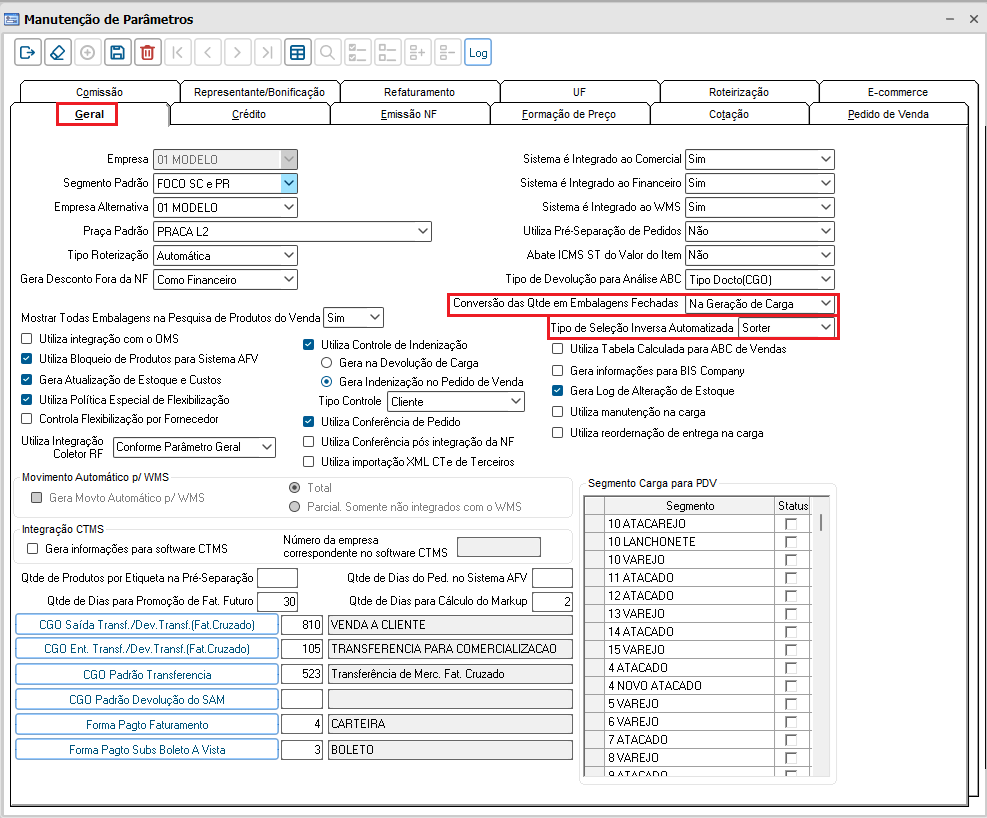Screen dimensions: 987x818
Task: Open Tipo Roterização dropdown
Action: [289, 255]
